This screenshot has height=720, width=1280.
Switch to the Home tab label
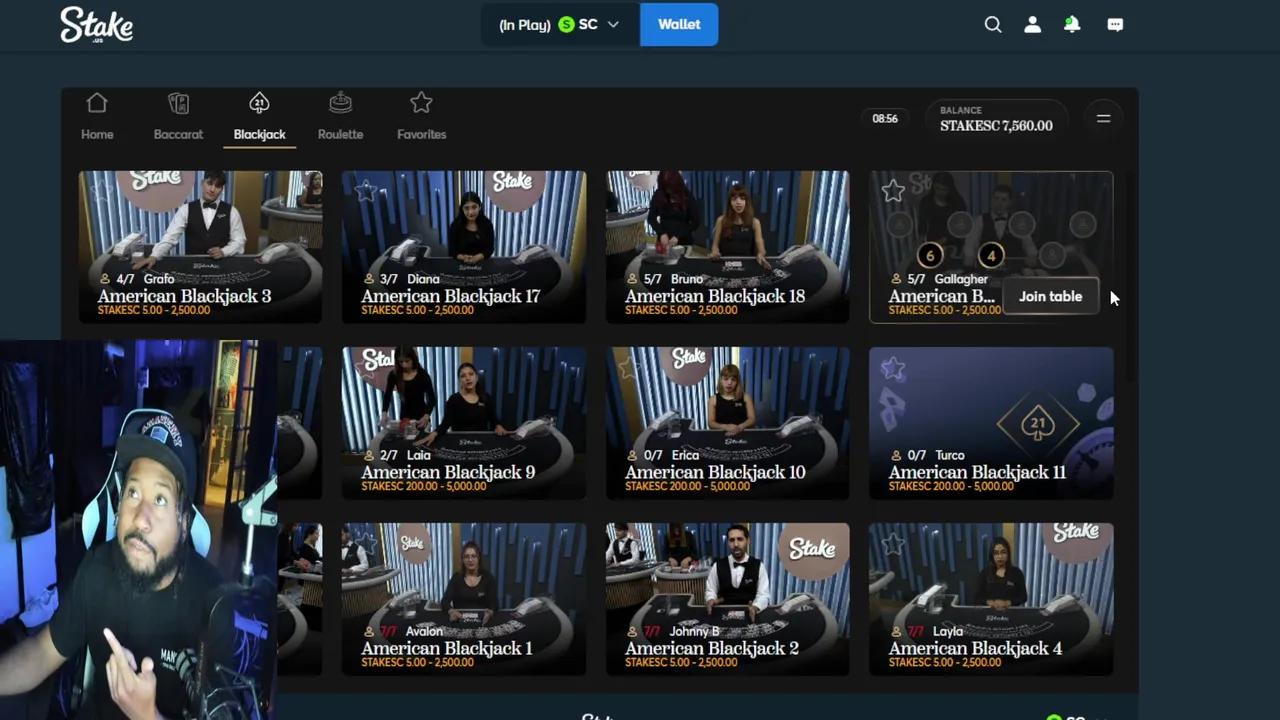(x=97, y=134)
